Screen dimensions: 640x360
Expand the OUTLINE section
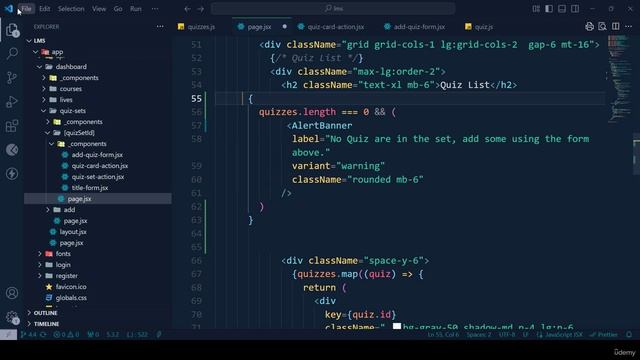[45, 313]
